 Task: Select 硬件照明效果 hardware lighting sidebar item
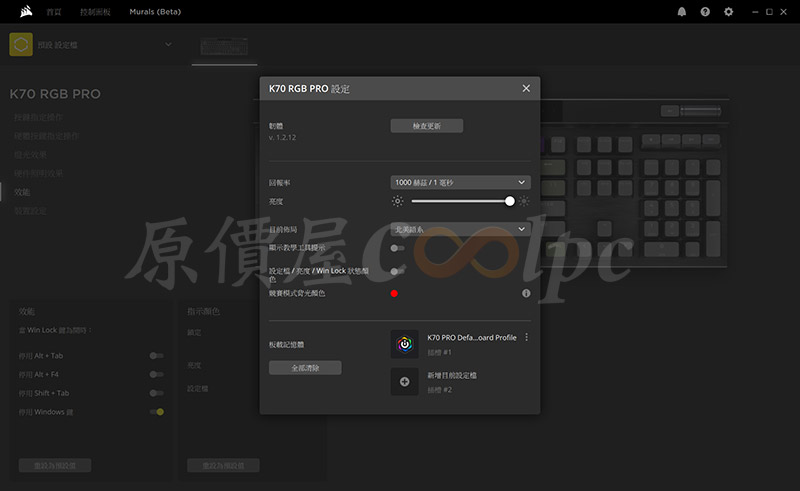[39, 174]
